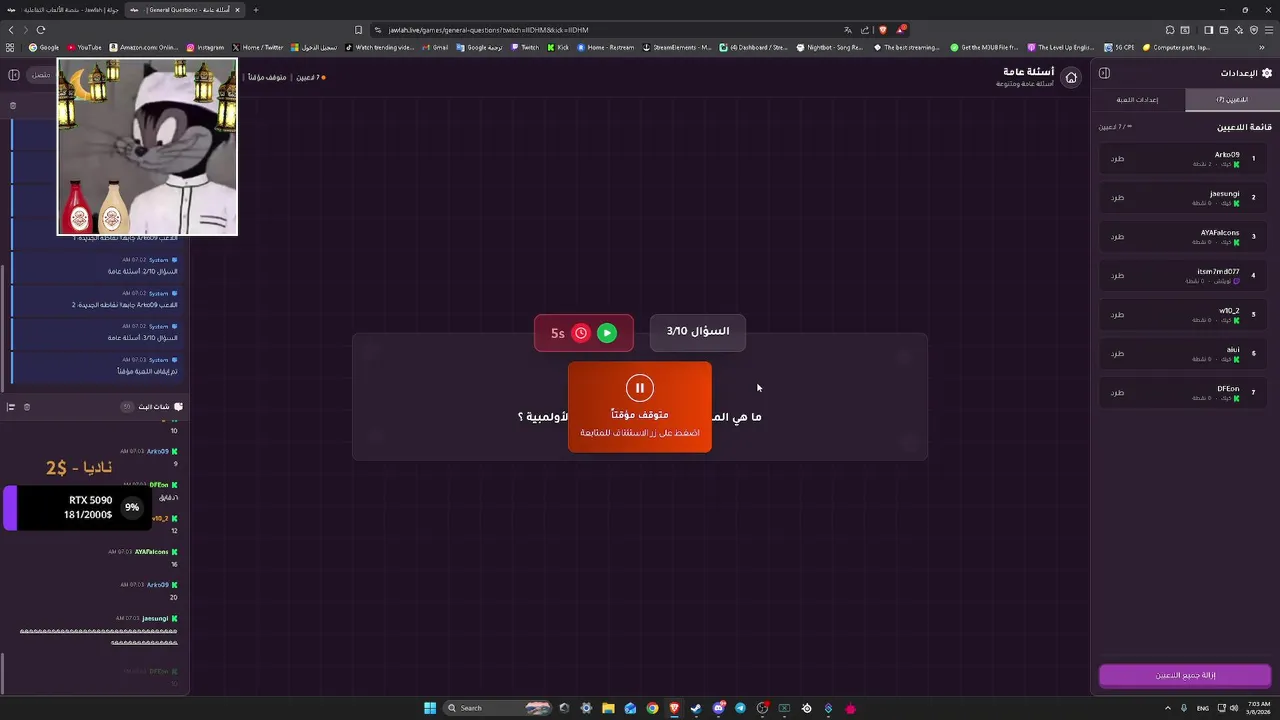Click the browser back arrow

pyautogui.click(x=11, y=30)
